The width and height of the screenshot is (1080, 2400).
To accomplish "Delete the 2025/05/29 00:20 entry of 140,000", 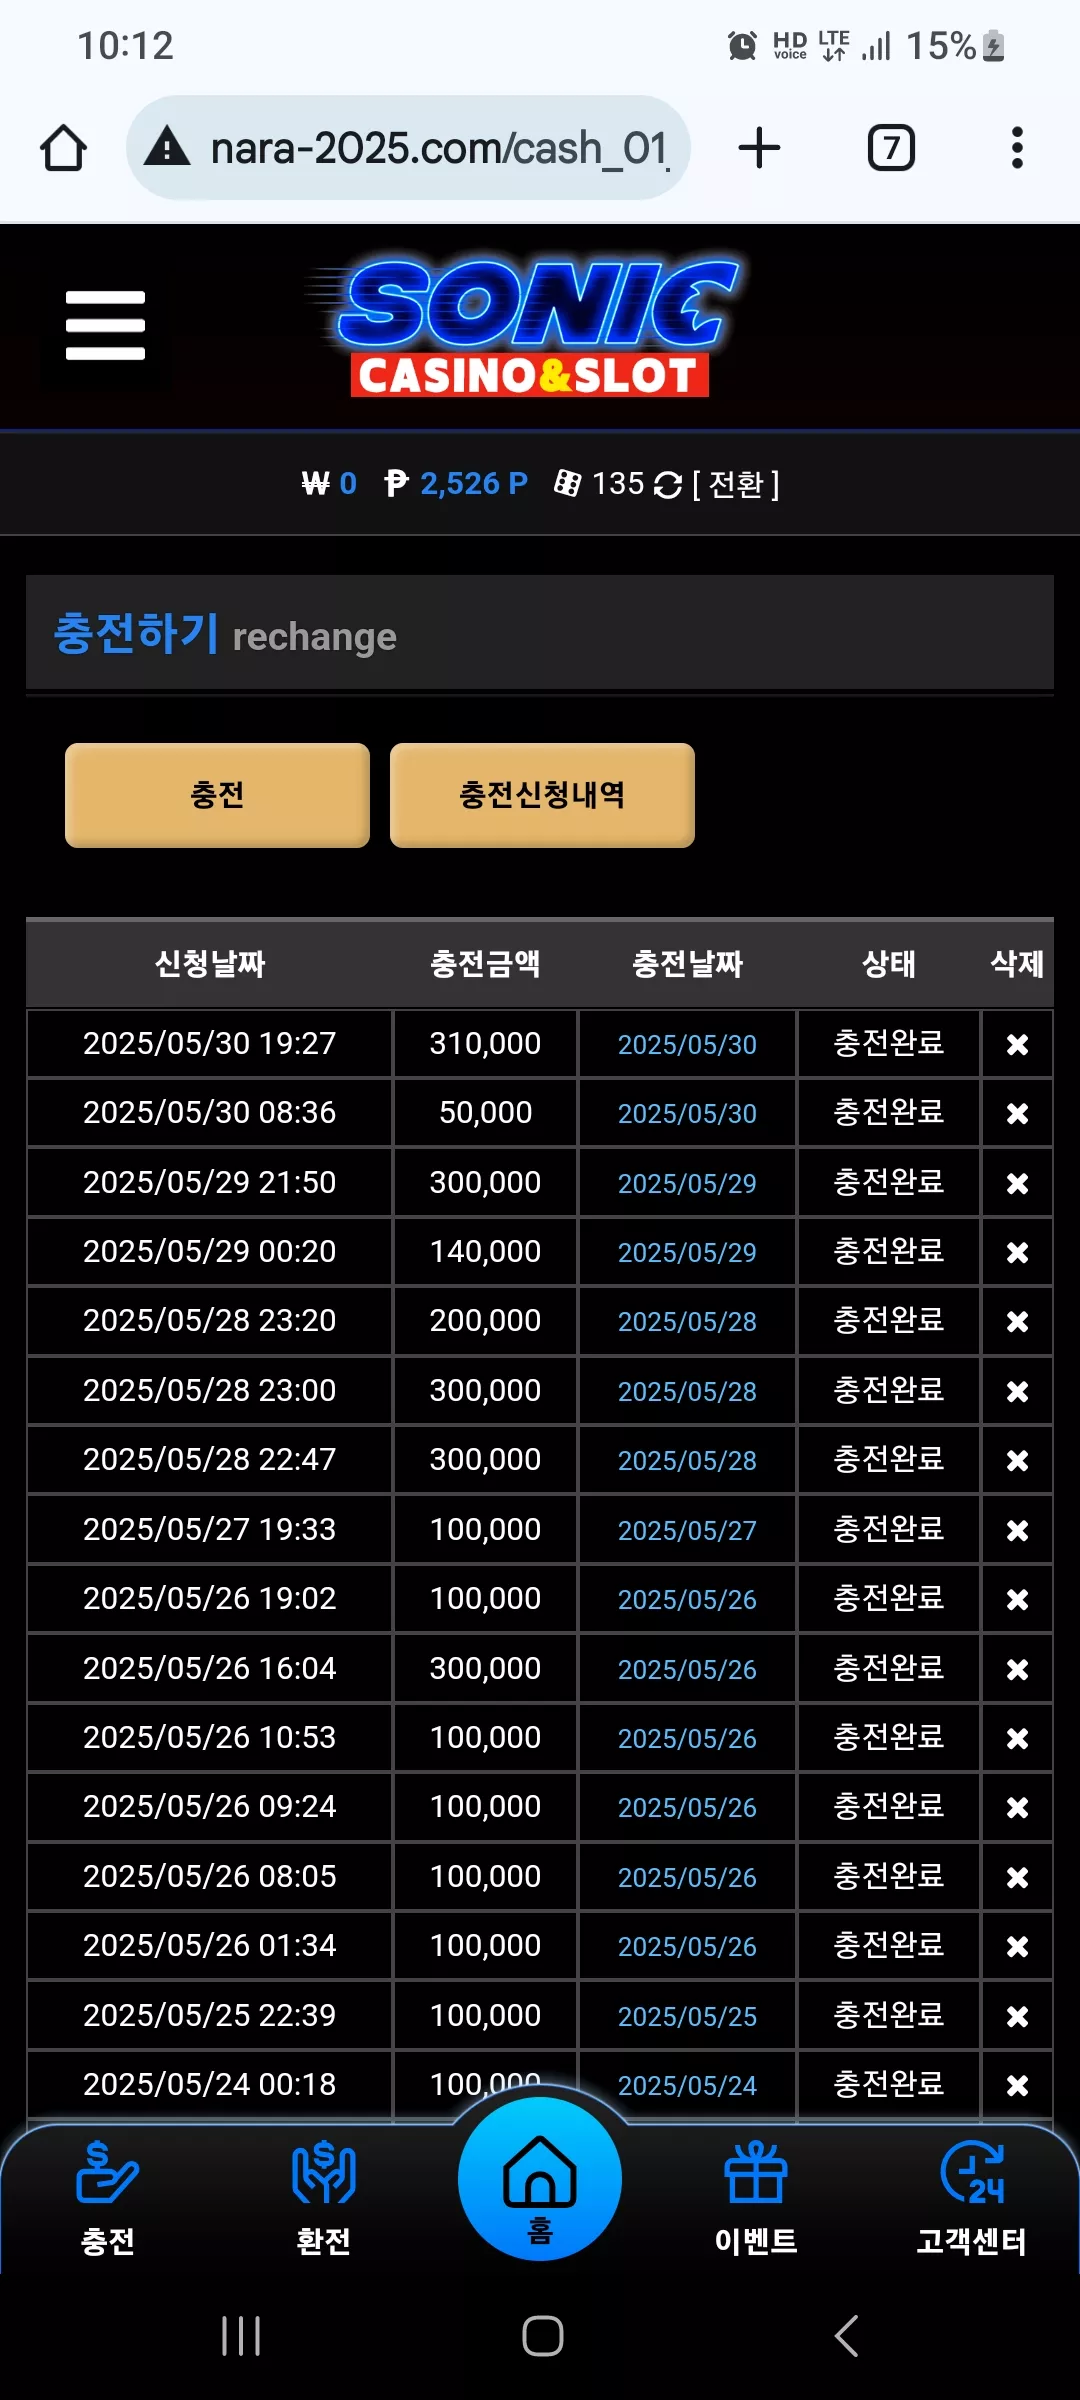I will (x=1017, y=1252).
